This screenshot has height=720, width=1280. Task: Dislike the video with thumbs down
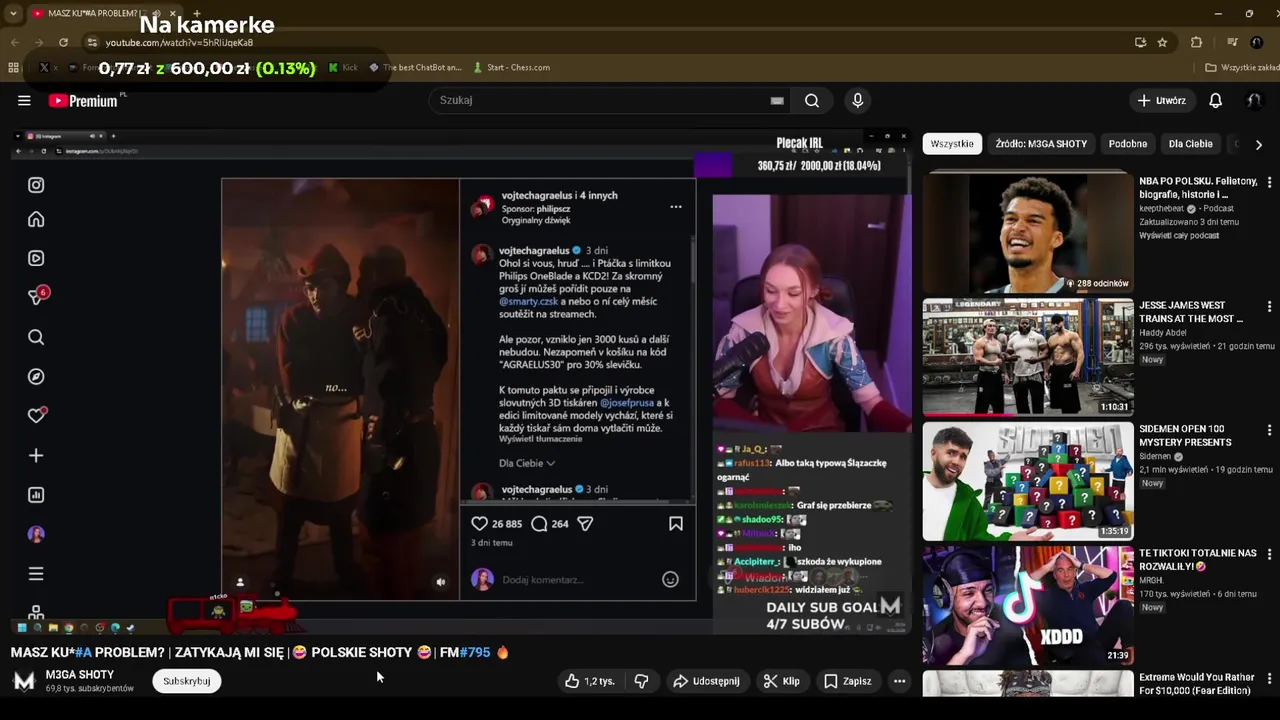(x=641, y=681)
